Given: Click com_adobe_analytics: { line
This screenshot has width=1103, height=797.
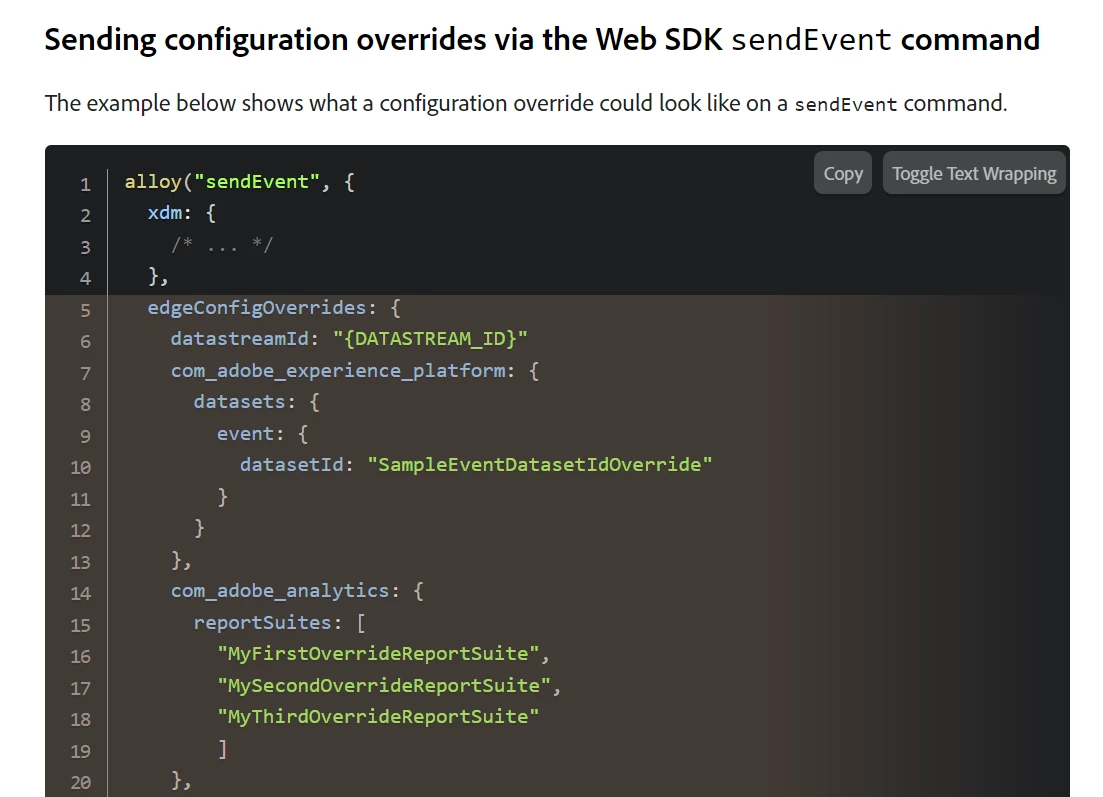Looking at the screenshot, I should point(298,591).
